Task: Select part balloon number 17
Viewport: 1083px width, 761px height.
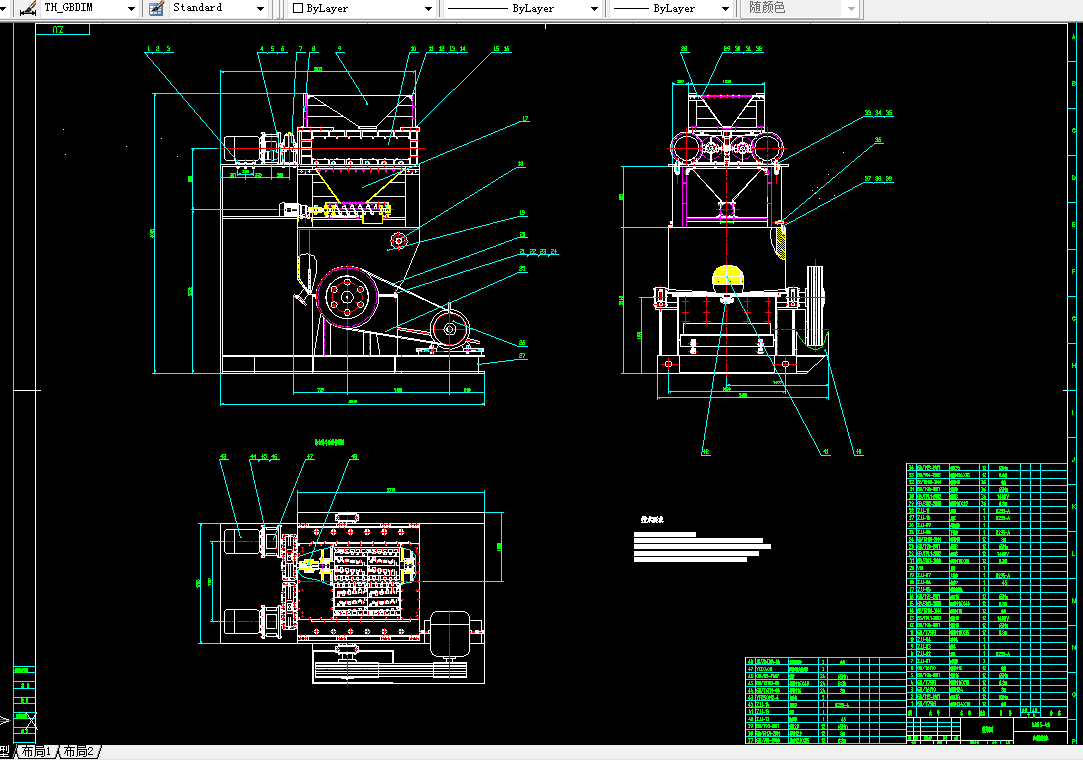Action: point(525,119)
